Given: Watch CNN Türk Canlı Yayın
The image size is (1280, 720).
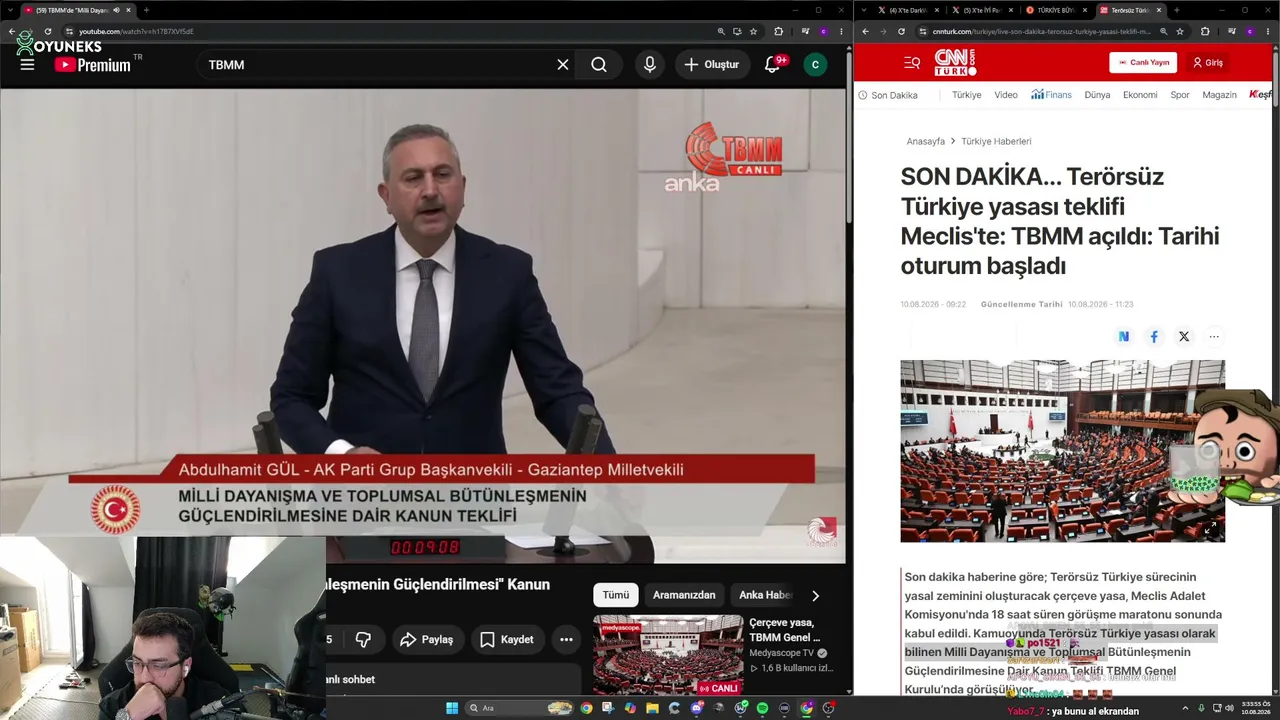Looking at the screenshot, I should click(1143, 63).
